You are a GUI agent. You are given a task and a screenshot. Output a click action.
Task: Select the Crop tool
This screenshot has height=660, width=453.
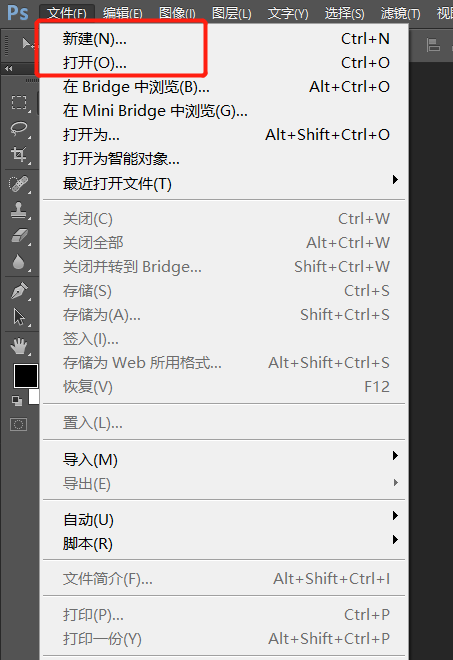click(19, 154)
